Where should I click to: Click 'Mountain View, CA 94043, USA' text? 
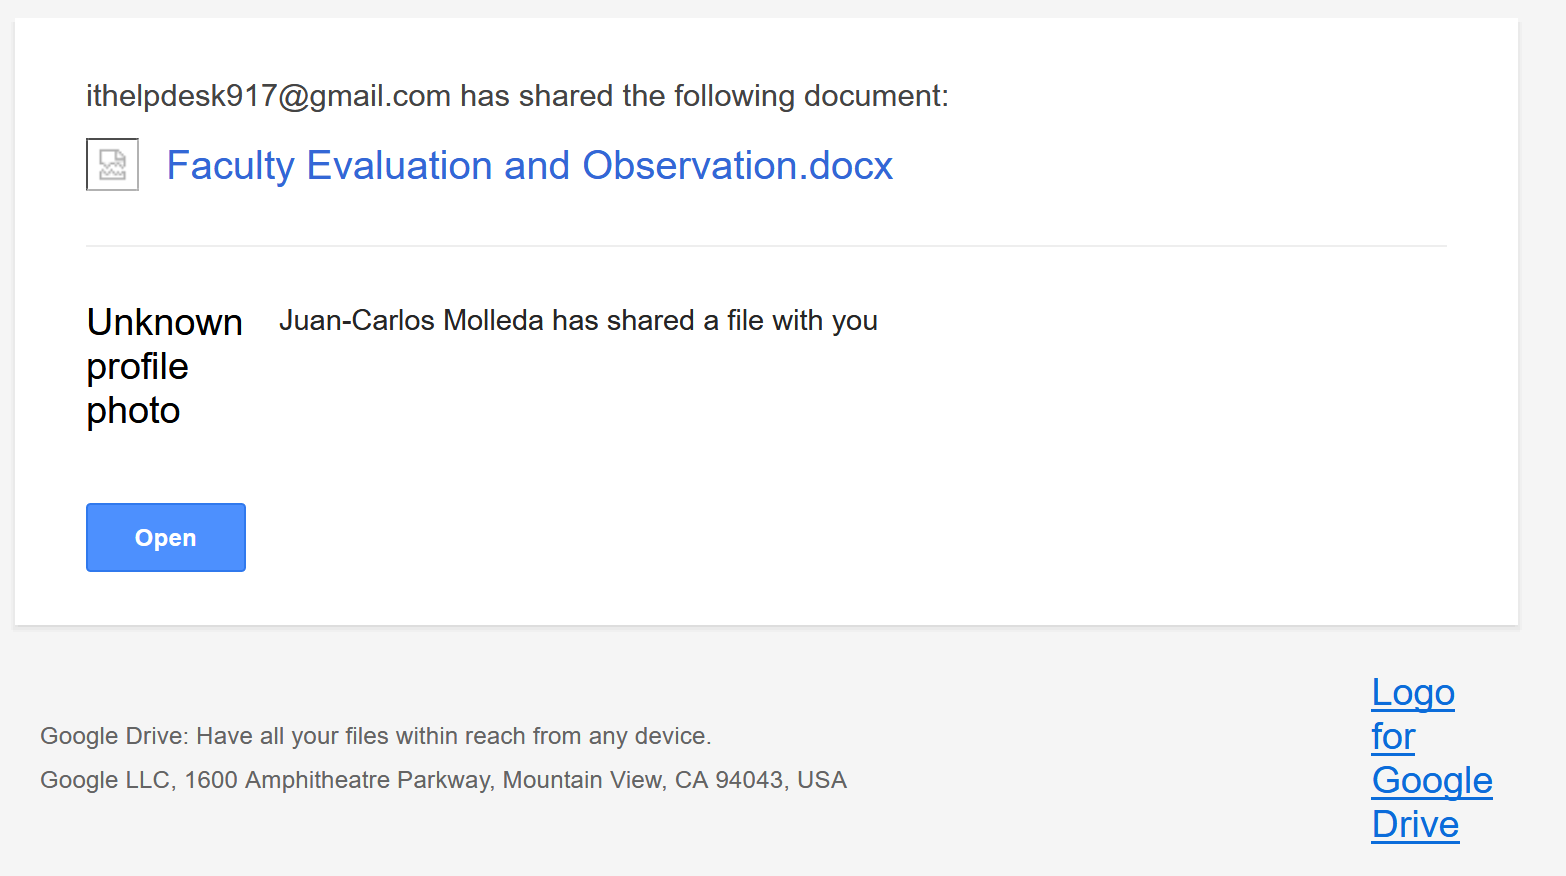click(x=674, y=781)
